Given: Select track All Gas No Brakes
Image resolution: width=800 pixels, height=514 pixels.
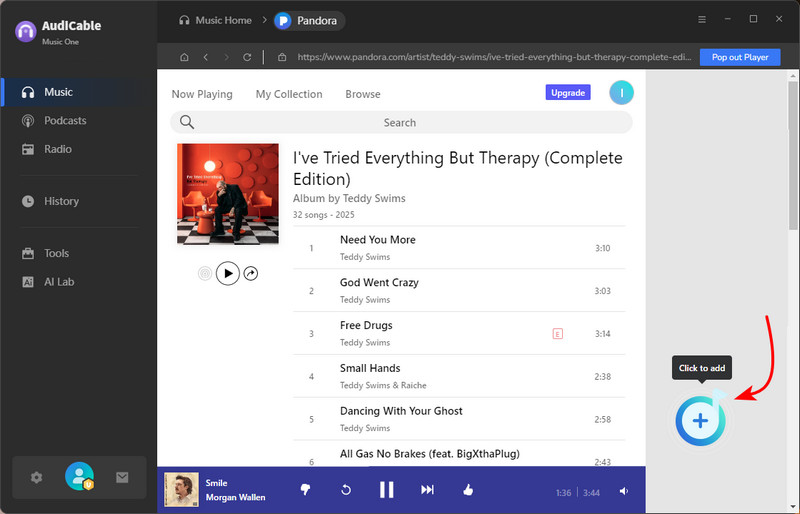Looking at the screenshot, I should [459, 454].
